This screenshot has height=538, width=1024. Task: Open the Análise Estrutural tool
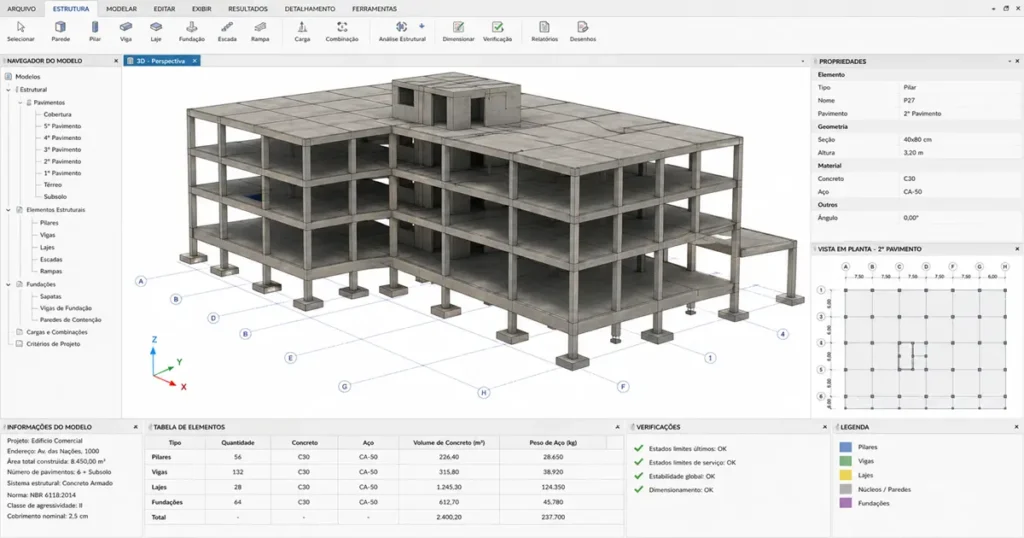pos(402,31)
